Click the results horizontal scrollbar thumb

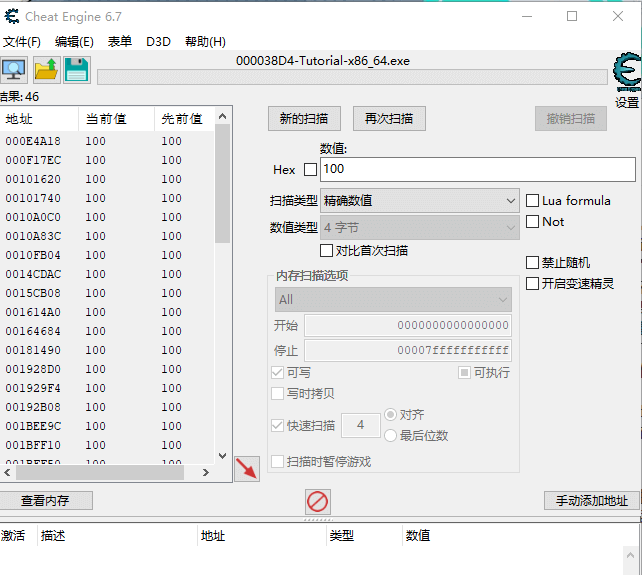click(x=100, y=473)
